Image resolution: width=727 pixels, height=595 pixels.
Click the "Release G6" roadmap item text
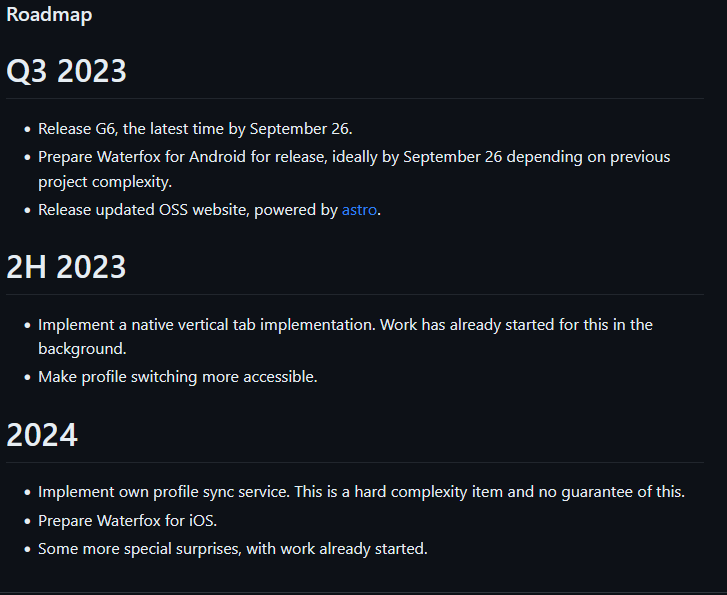click(x=195, y=129)
